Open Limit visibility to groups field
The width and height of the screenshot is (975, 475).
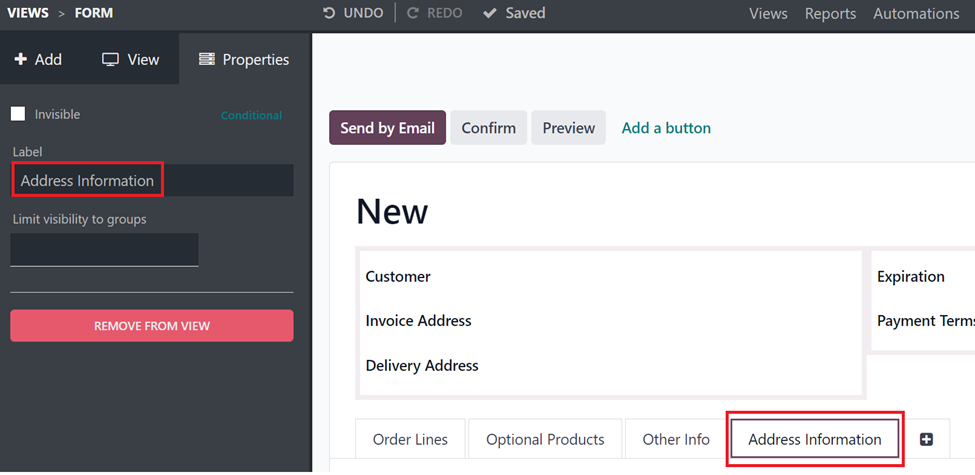tap(104, 250)
